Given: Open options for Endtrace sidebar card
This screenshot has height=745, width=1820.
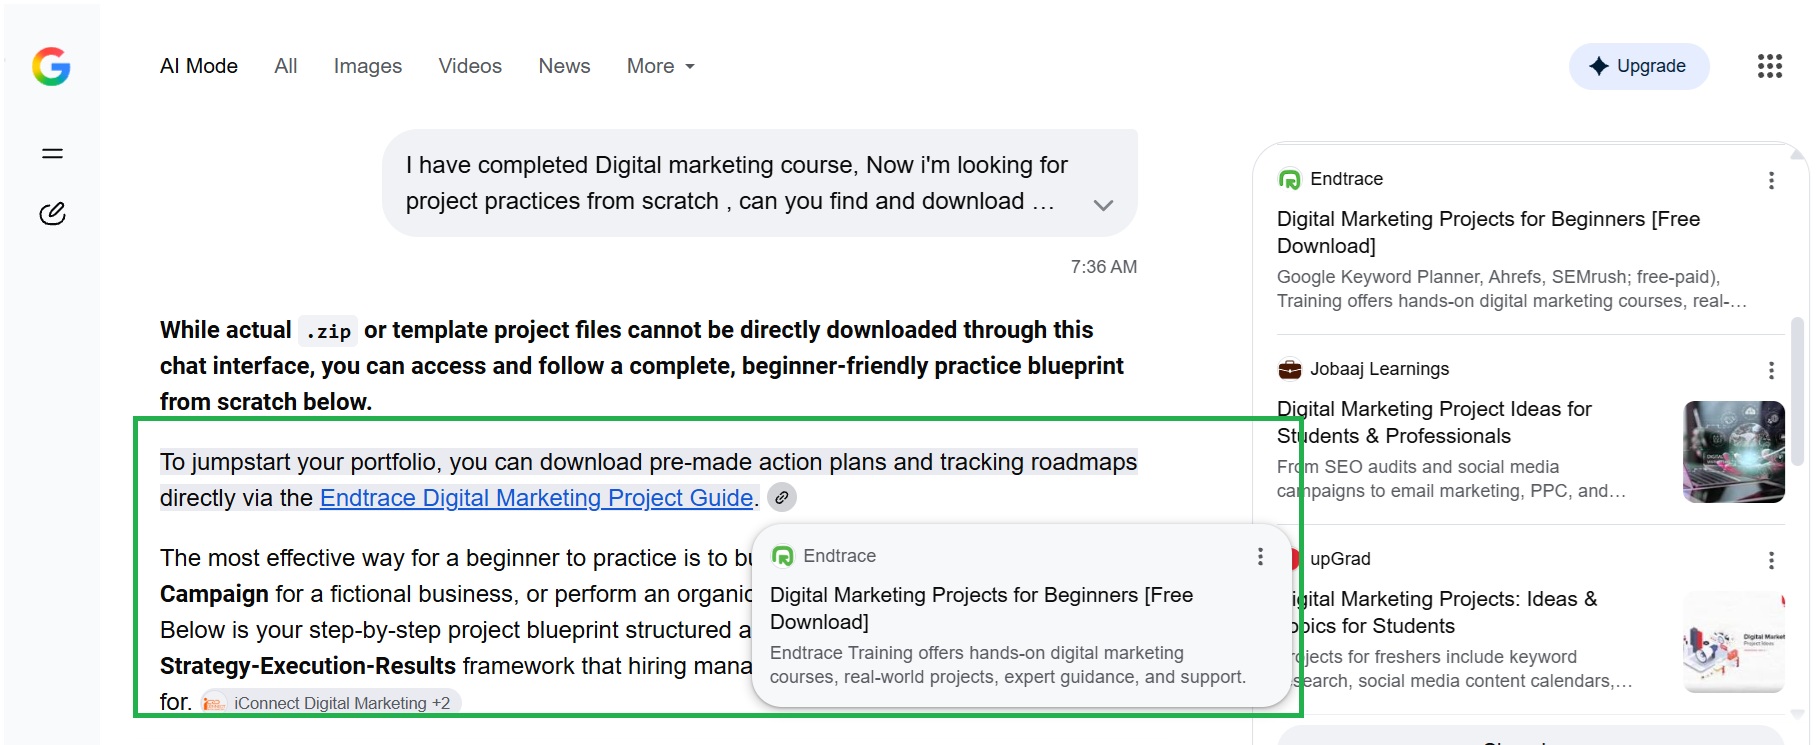Looking at the screenshot, I should (x=1771, y=180).
